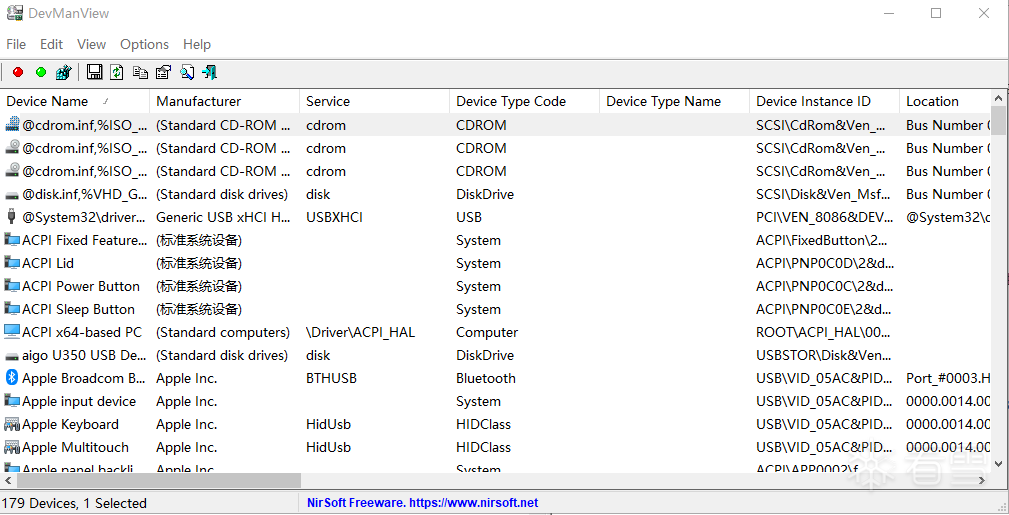The height and width of the screenshot is (515, 1009).
Task: Open the File menu
Action: pyautogui.click(x=16, y=44)
